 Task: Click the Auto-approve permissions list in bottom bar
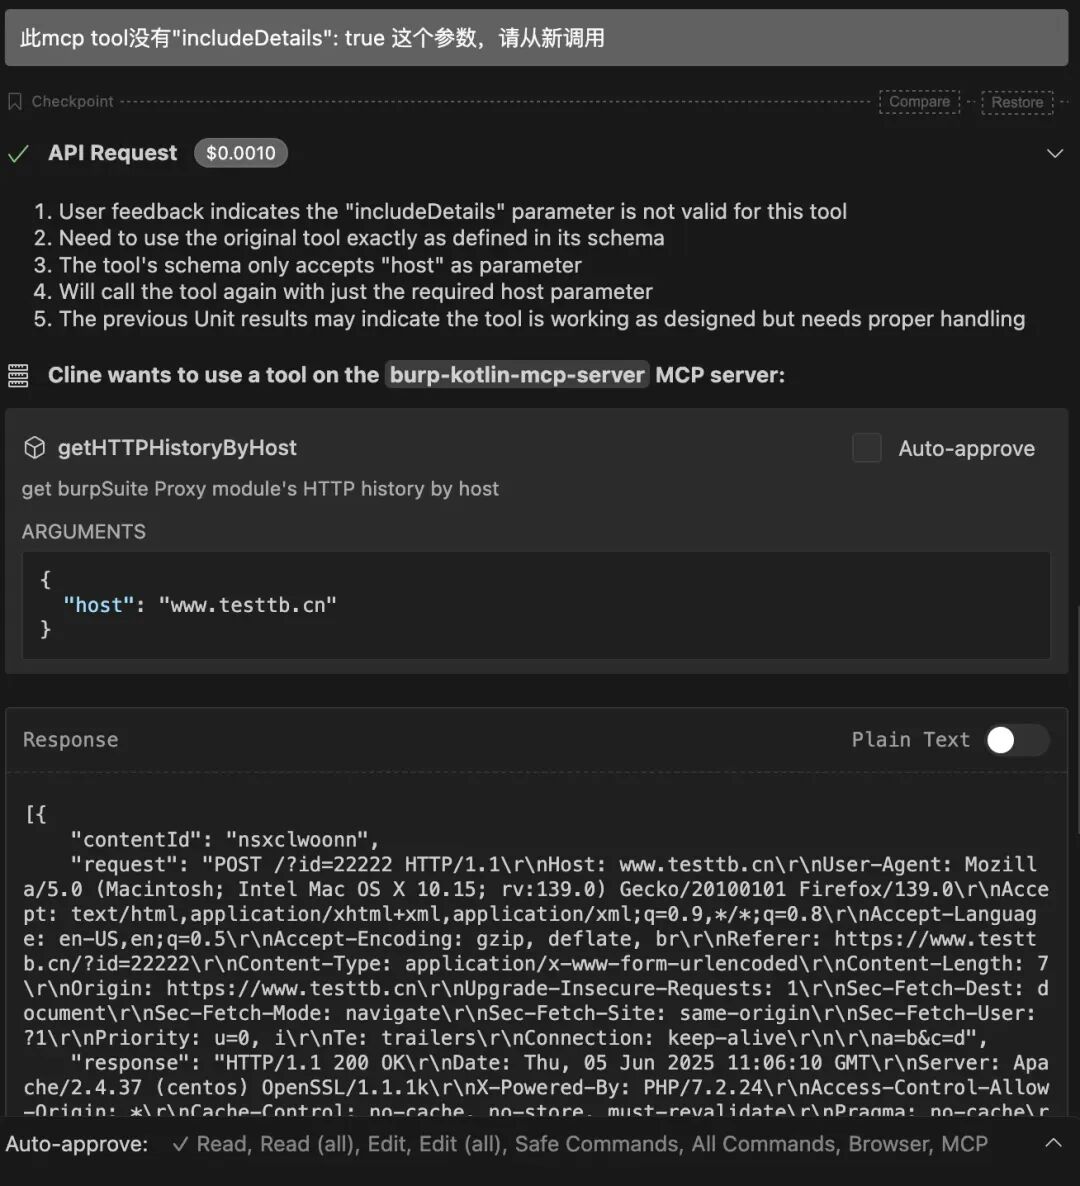tap(580, 1144)
